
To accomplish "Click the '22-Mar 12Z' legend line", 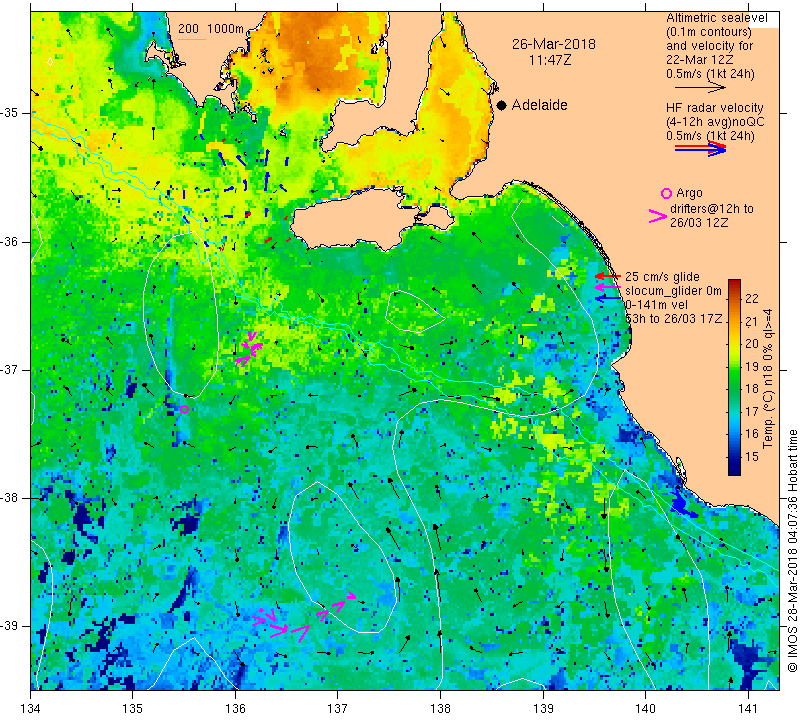I will pyautogui.click(x=699, y=60).
